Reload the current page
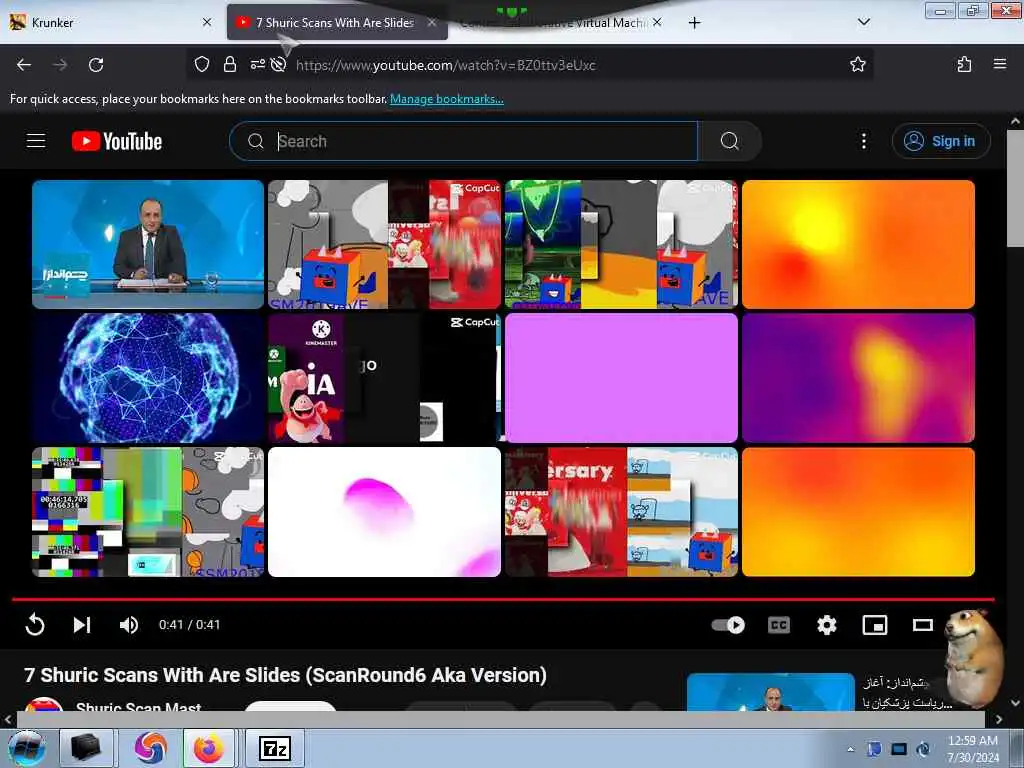The width and height of the screenshot is (1024, 768). click(x=96, y=65)
